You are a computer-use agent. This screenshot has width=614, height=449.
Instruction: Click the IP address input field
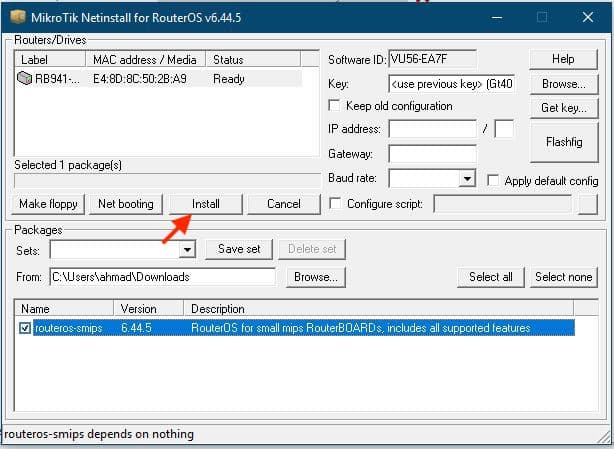(x=432, y=129)
